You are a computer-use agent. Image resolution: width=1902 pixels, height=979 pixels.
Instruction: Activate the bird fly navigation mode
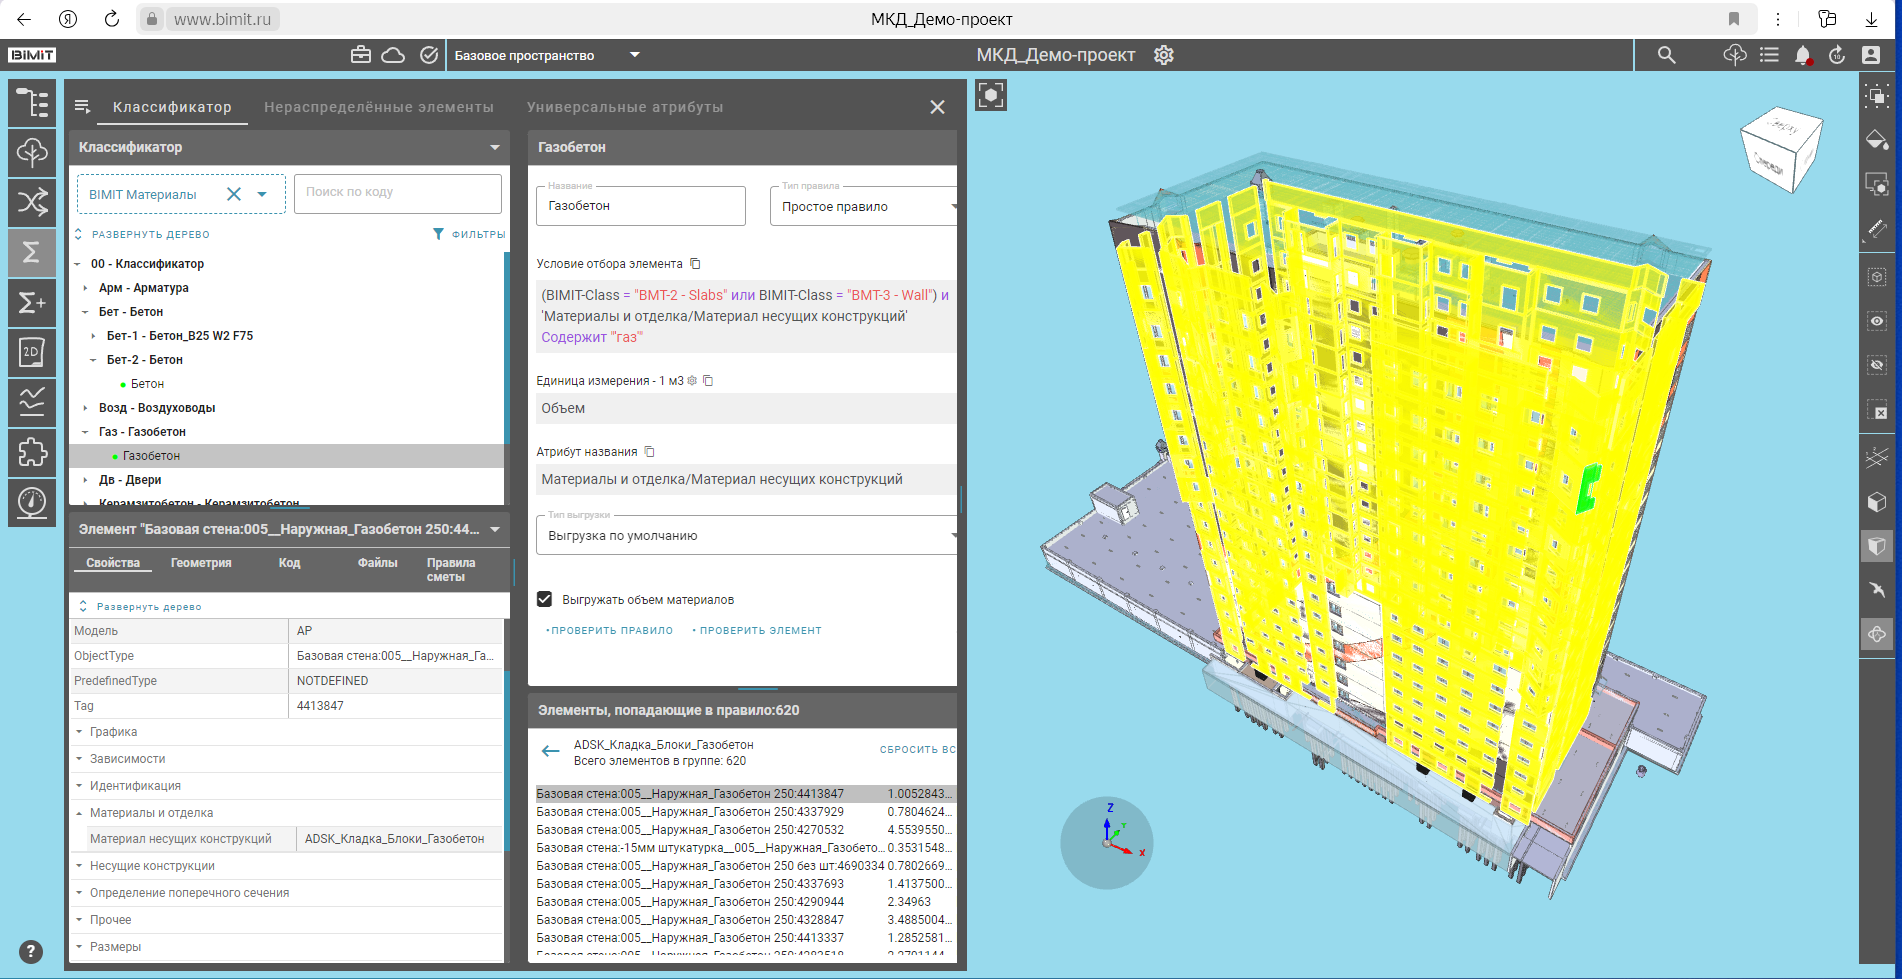click(1877, 590)
